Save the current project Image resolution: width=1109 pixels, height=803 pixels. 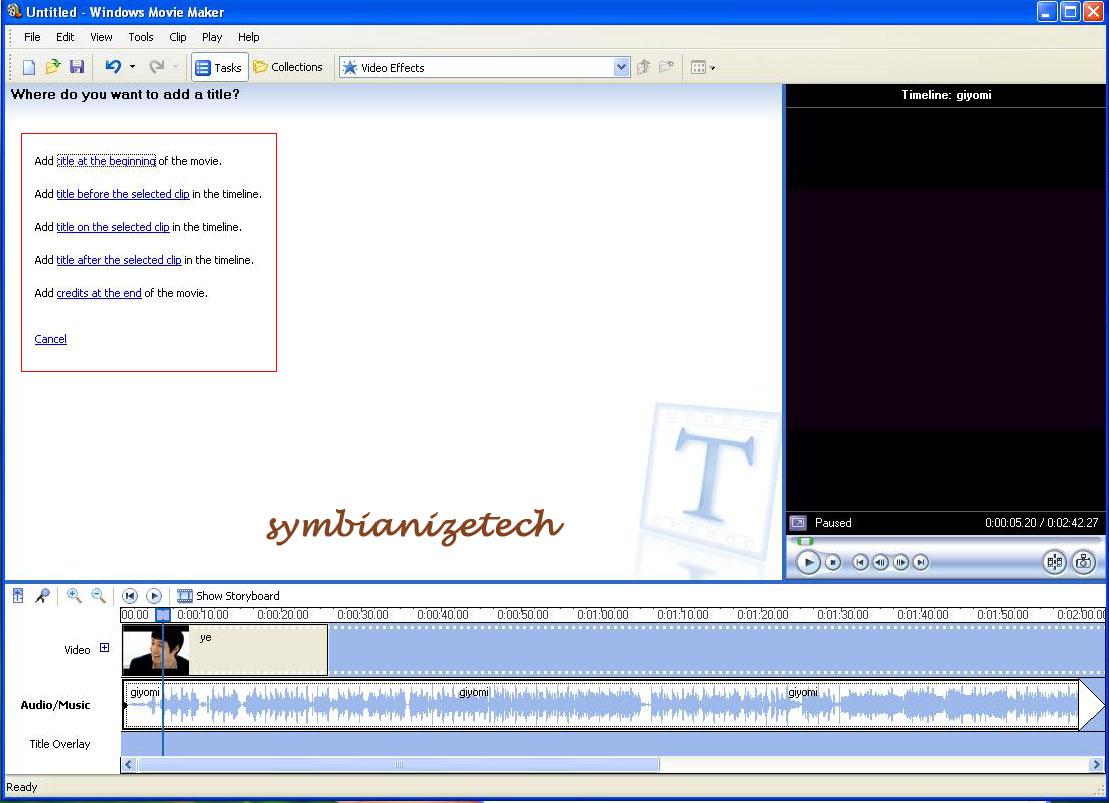click(77, 66)
